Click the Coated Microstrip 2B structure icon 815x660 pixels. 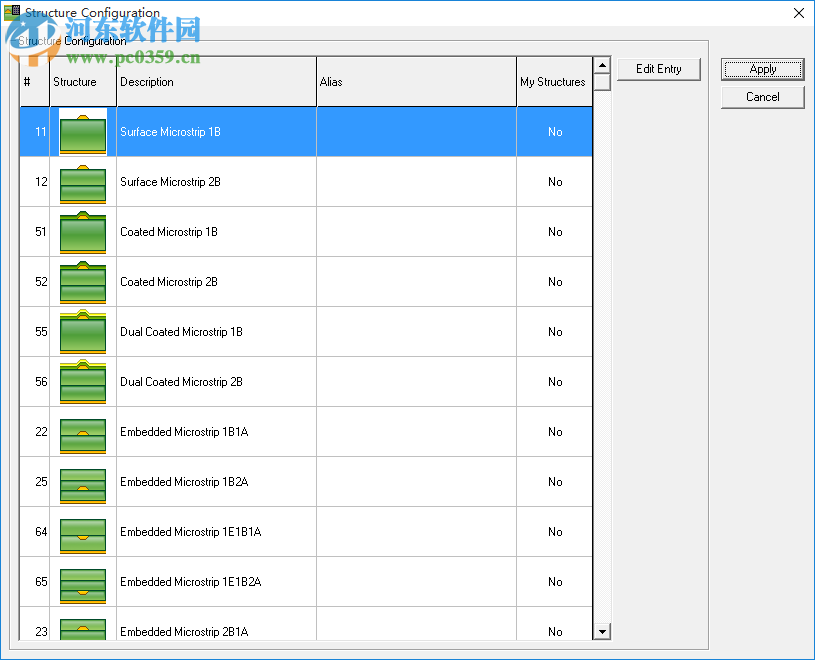click(x=83, y=283)
